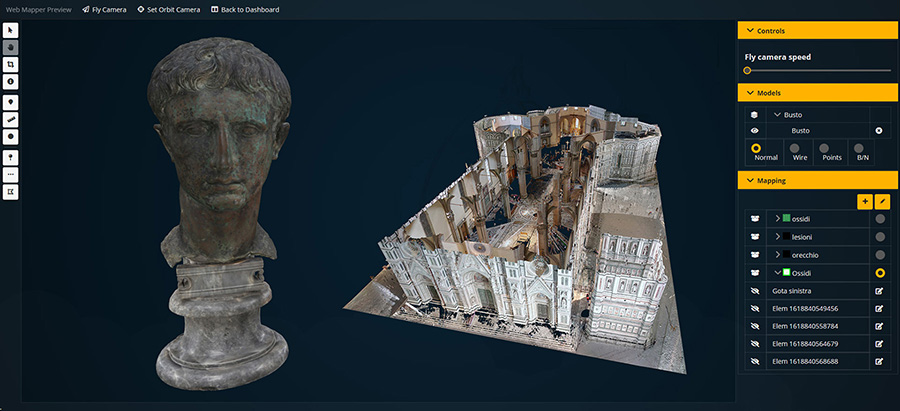Viewport: 900px width, 411px height.
Task: Click the Busto model cube icon
Action: pyautogui.click(x=755, y=115)
